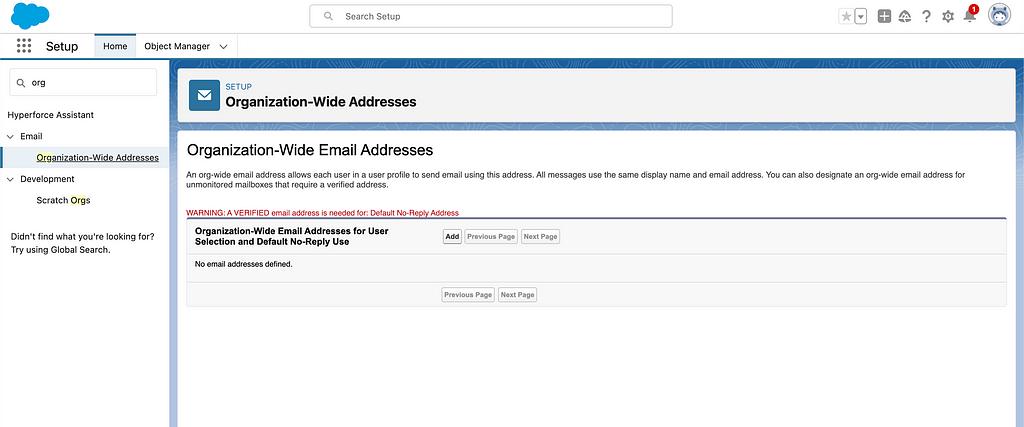Viewport: 1024px width, 427px height.
Task: Focus the Search Setup field
Action: click(x=491, y=16)
